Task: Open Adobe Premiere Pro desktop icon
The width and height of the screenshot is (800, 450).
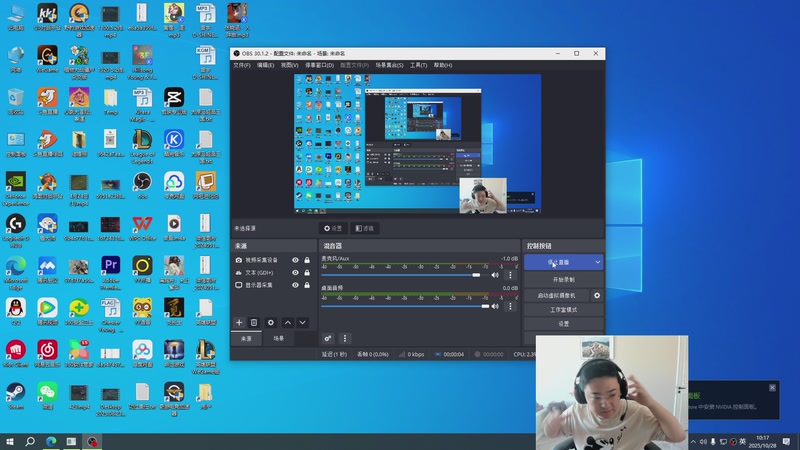Action: pyautogui.click(x=111, y=269)
